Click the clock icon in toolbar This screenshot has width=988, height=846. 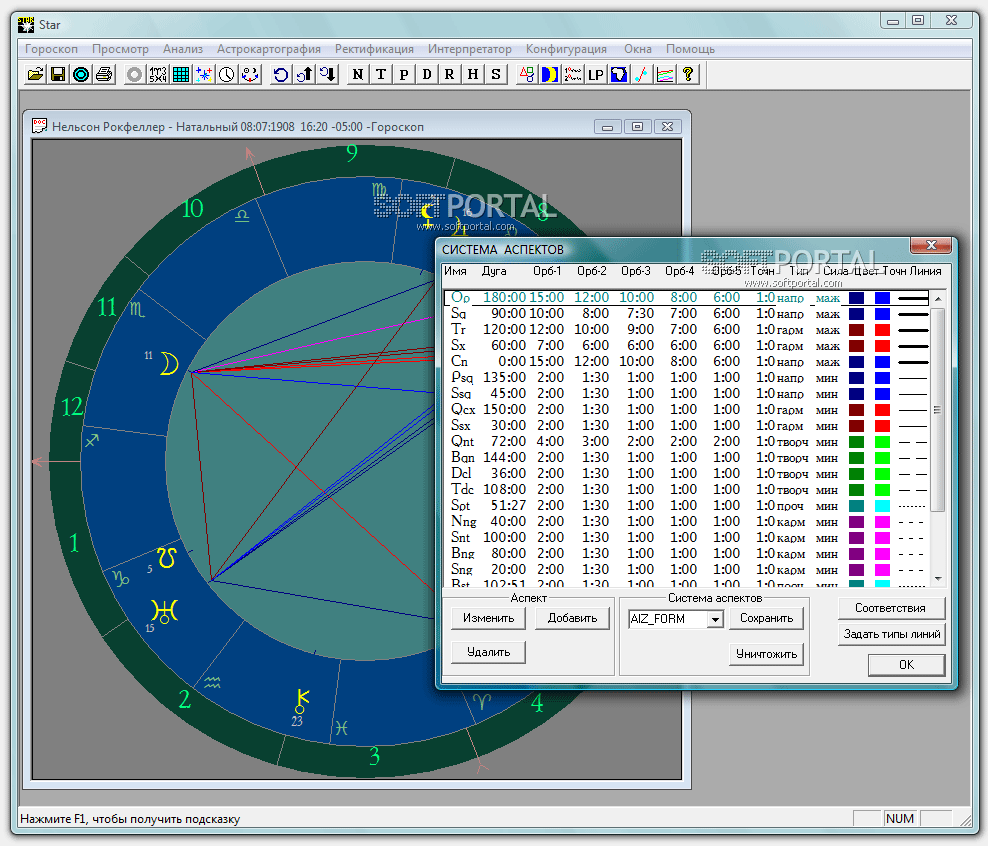(227, 74)
